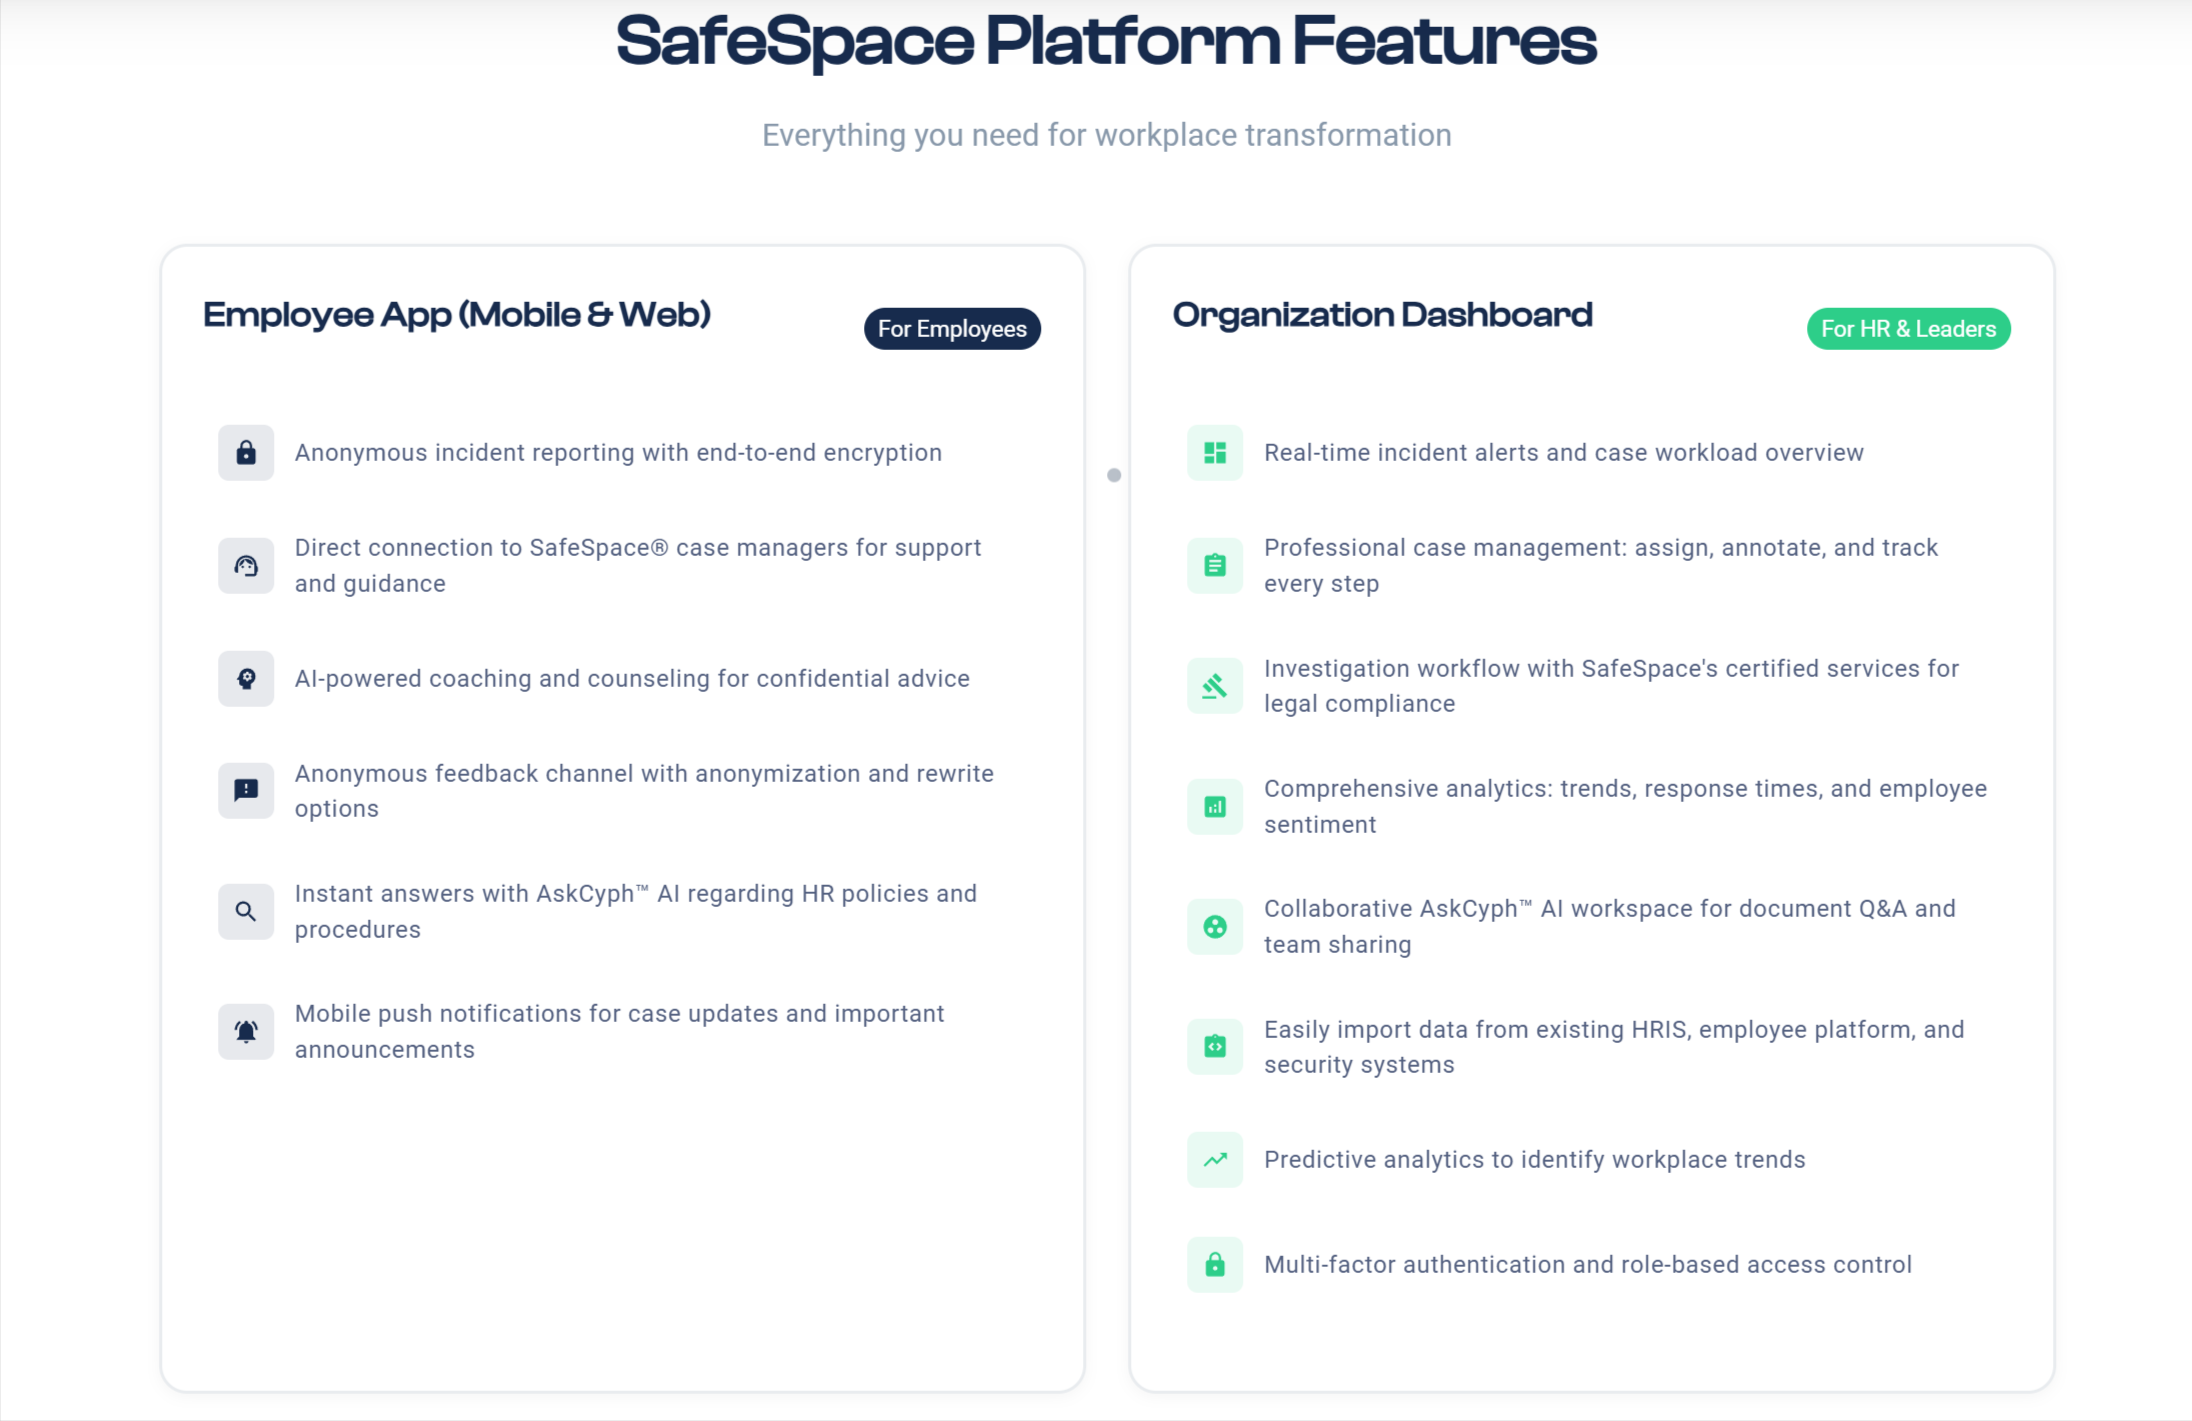This screenshot has width=2192, height=1421.
Task: Click the green dashboard grid icon
Action: coord(1215,453)
